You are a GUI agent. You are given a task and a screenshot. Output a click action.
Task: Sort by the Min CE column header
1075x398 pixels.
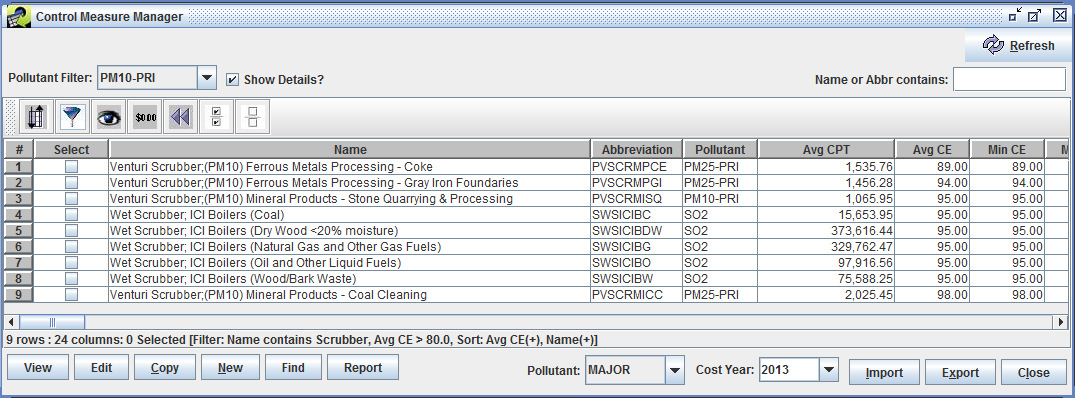point(1007,149)
